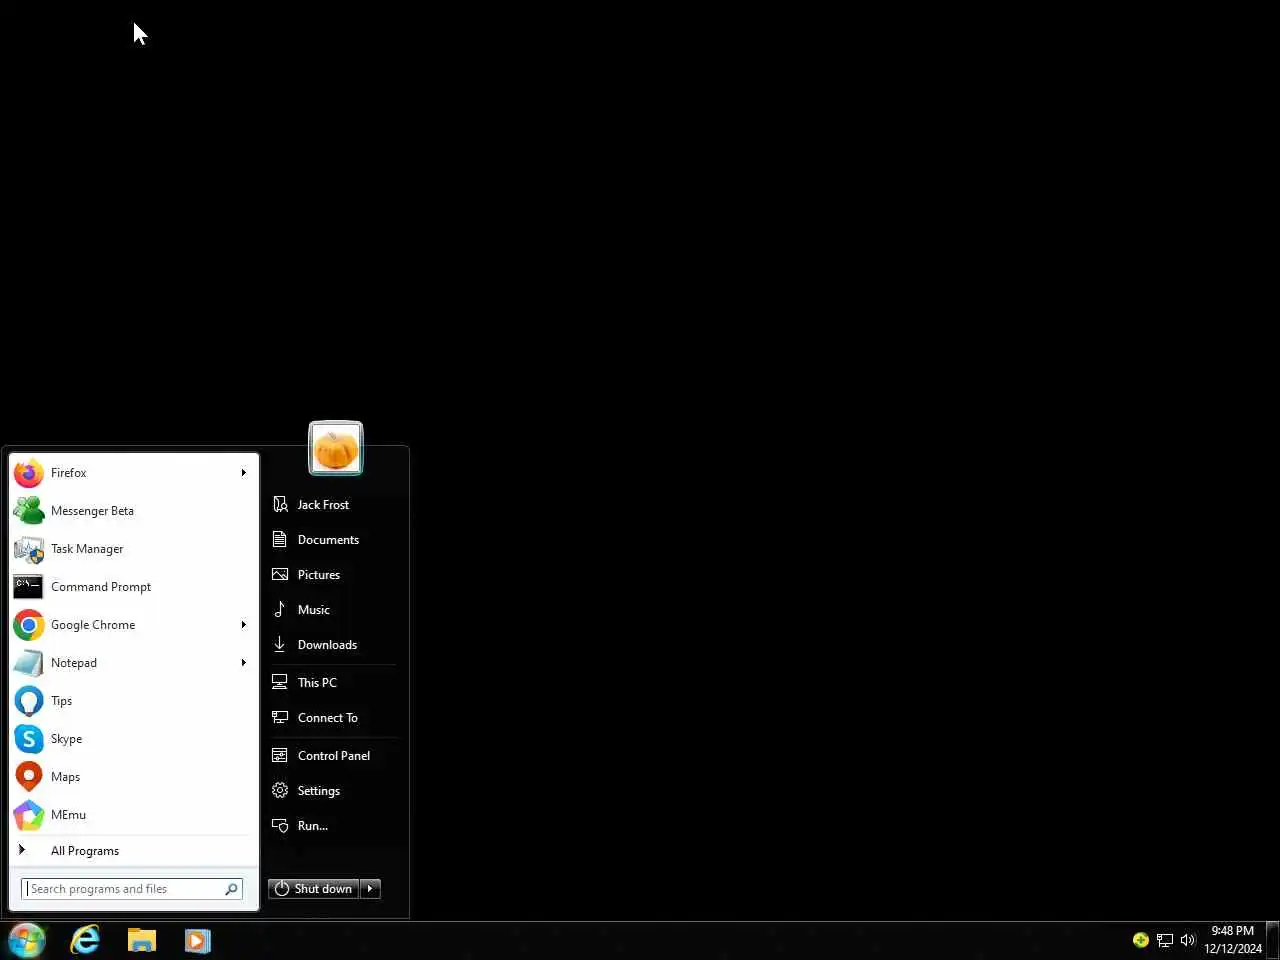Select the Skype label
This screenshot has height=960, width=1280.
[66, 739]
